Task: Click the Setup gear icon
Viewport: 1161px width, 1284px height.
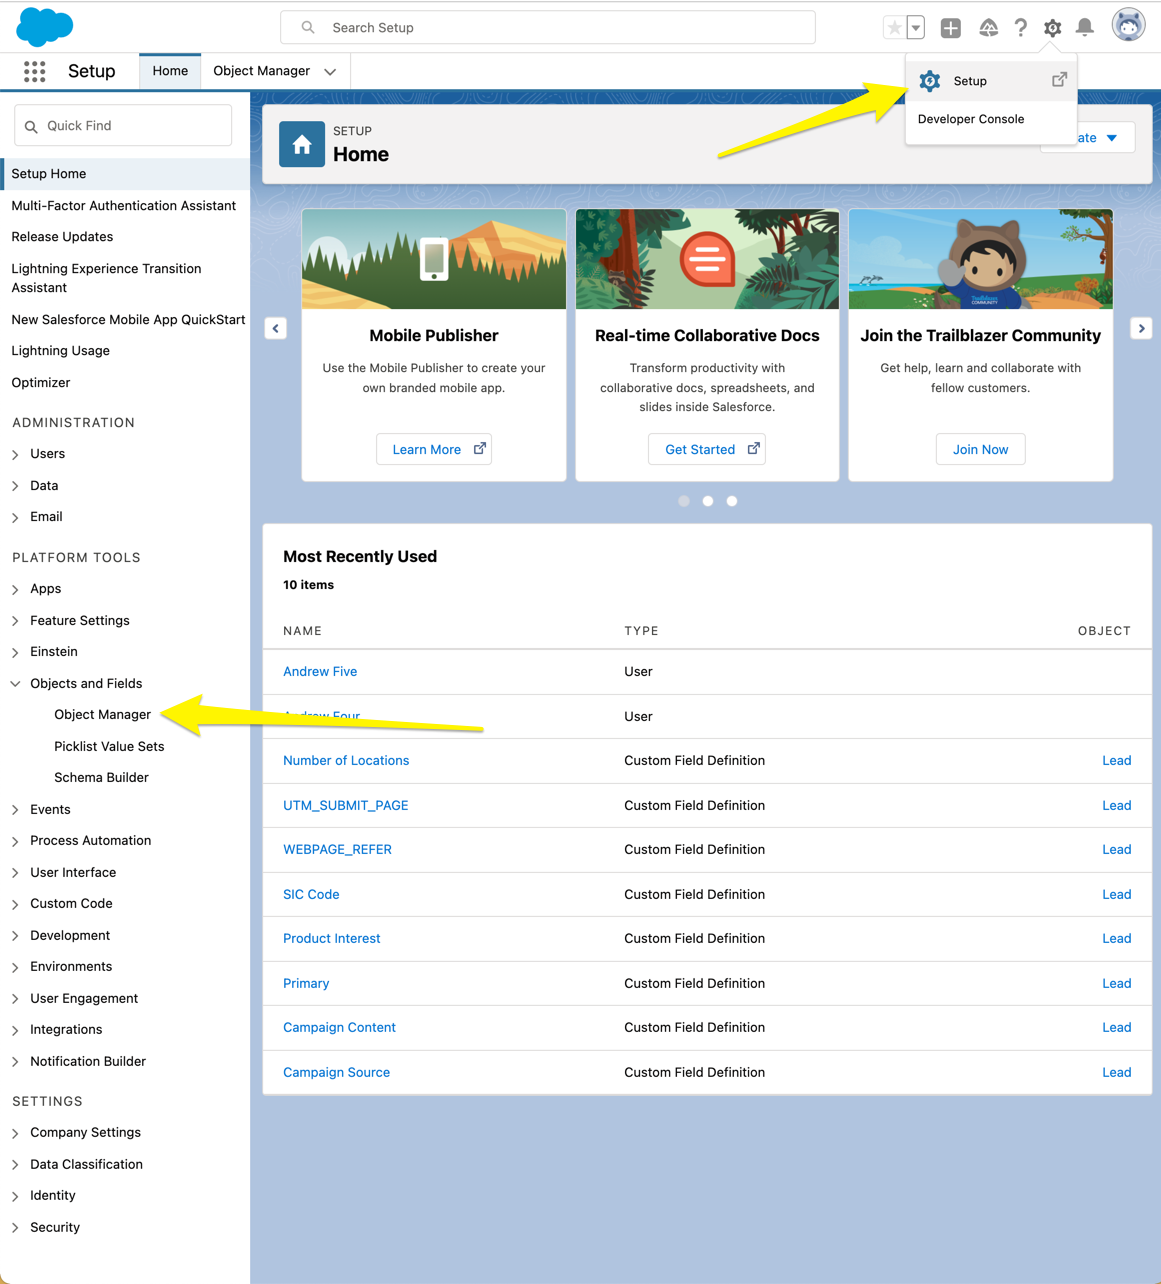Action: click(x=1052, y=27)
